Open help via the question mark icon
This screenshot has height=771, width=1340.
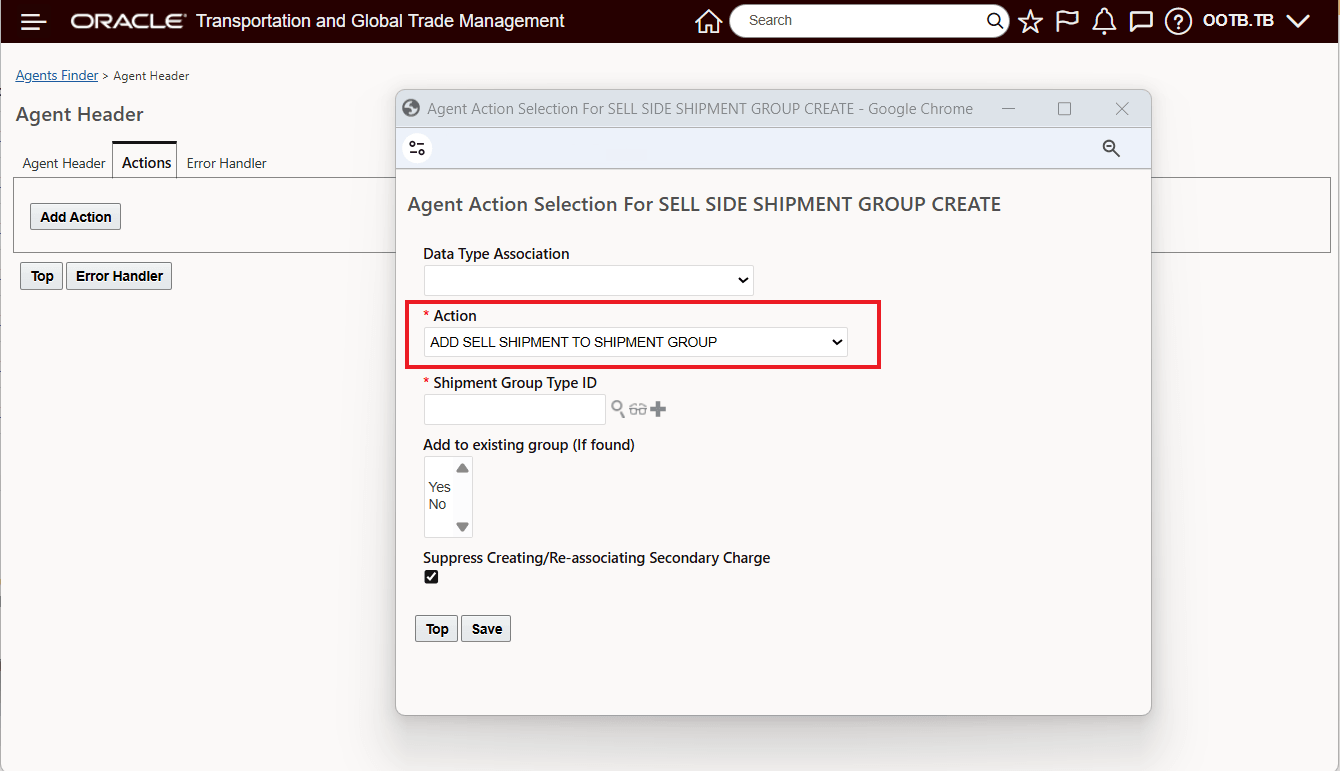click(1178, 20)
